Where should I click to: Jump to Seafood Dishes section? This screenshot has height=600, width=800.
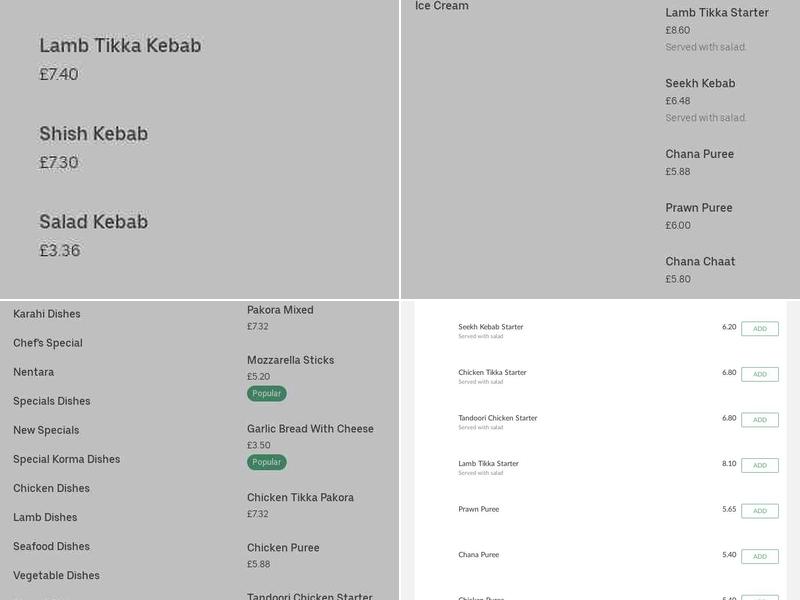51,546
